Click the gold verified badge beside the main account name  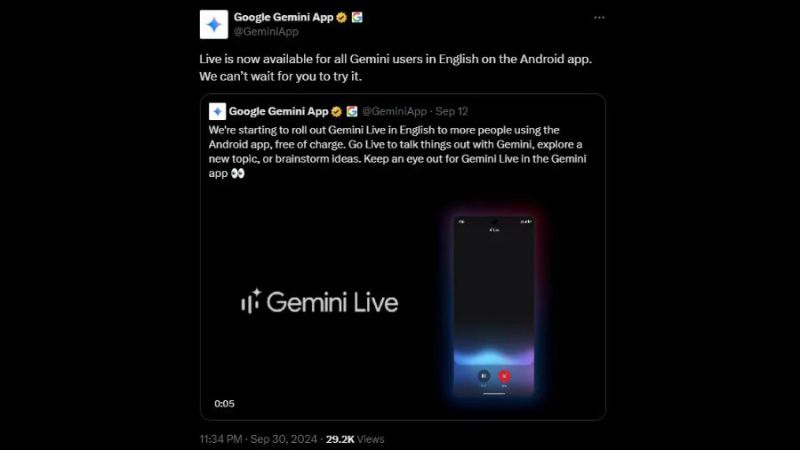tap(342, 17)
